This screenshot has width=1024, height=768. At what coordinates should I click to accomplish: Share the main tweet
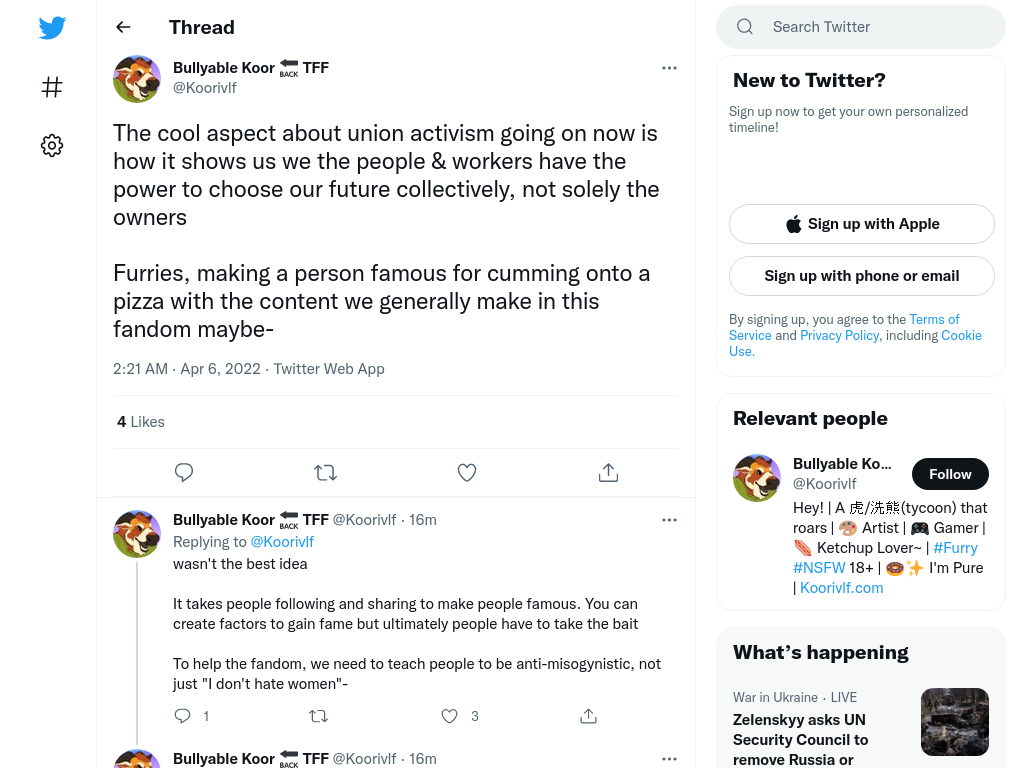[x=608, y=472]
